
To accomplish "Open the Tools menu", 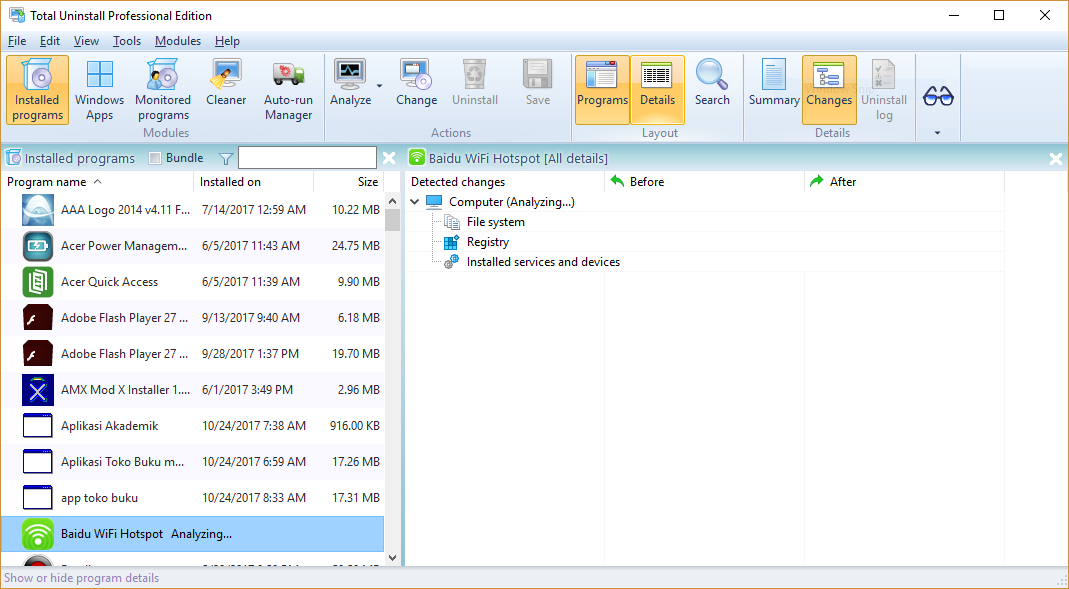I will pyautogui.click(x=127, y=41).
